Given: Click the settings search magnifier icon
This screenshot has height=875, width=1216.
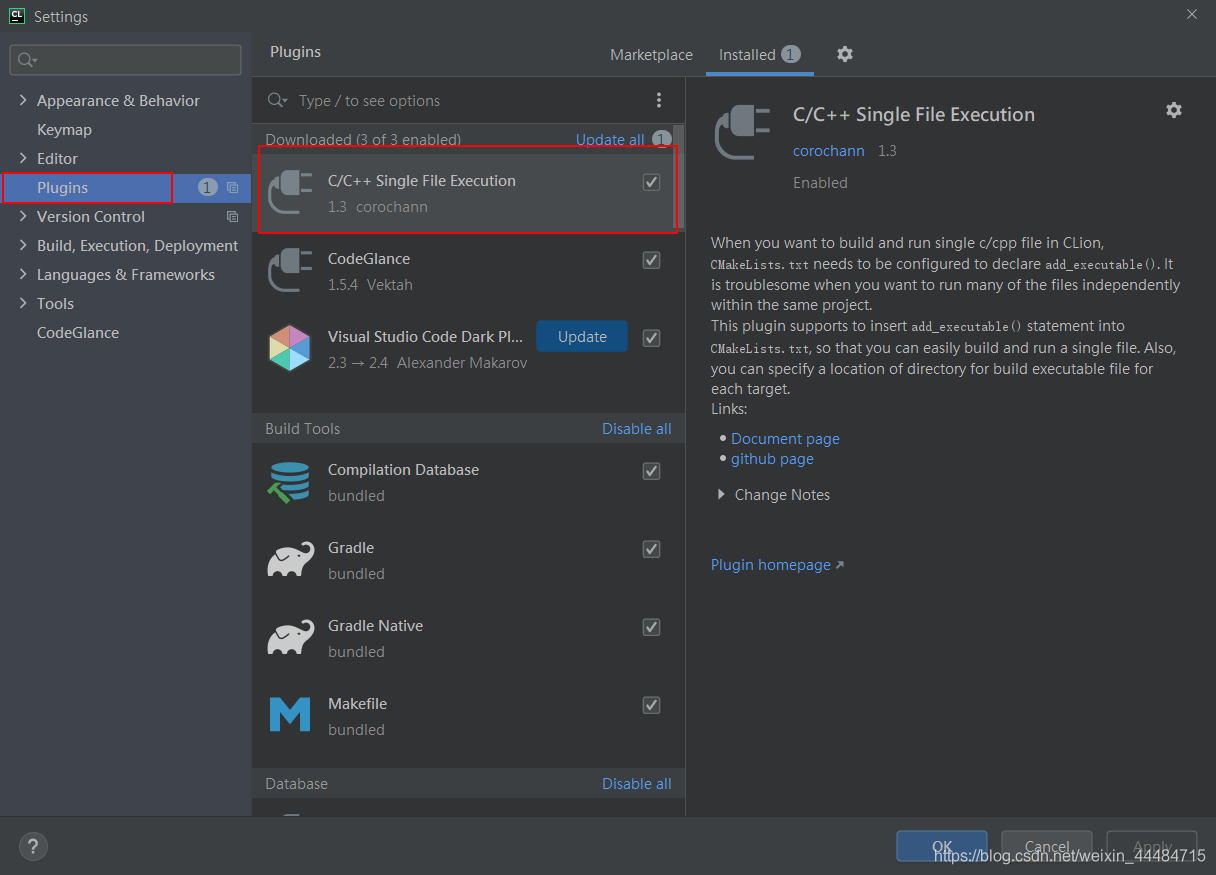Looking at the screenshot, I should [x=27, y=60].
